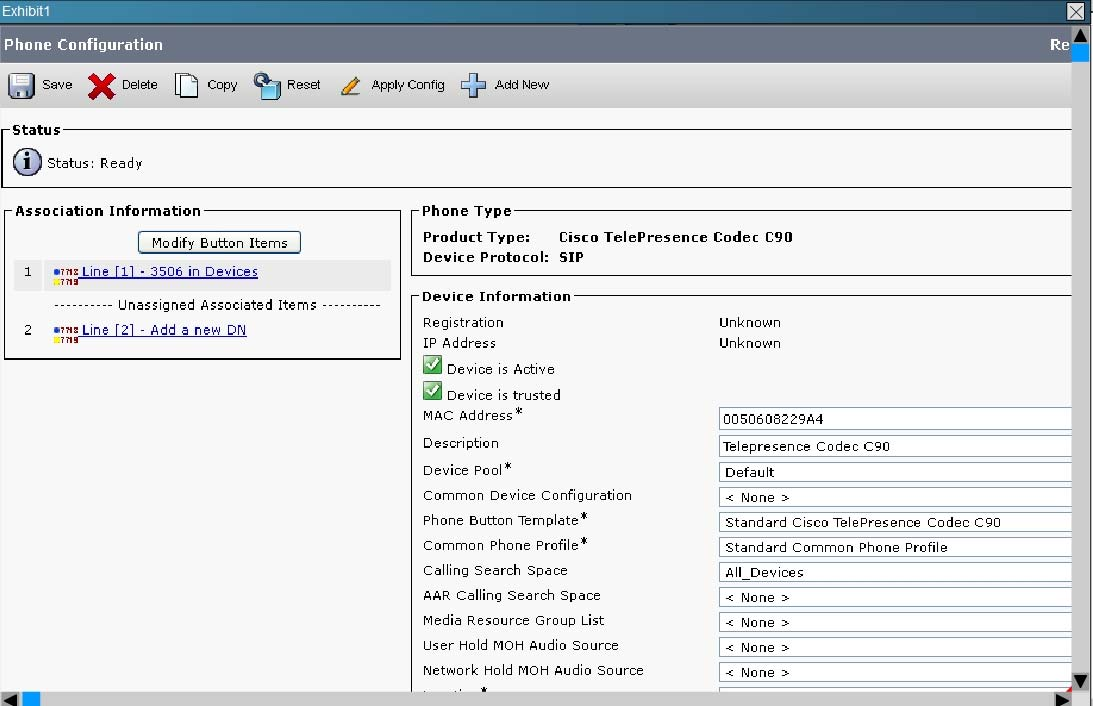Click the MAC Address input field
The width and height of the screenshot is (1093, 706).
coord(895,419)
